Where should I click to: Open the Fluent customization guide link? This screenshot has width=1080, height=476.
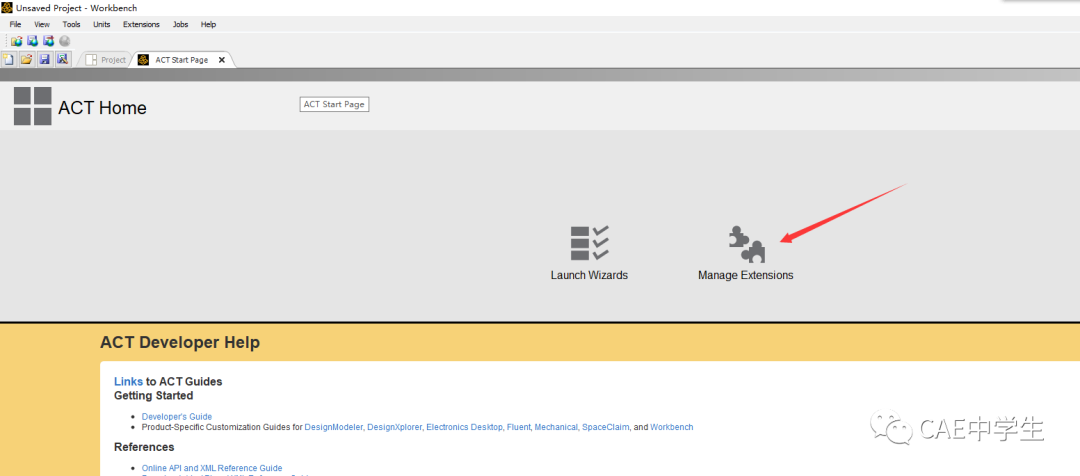point(519,427)
